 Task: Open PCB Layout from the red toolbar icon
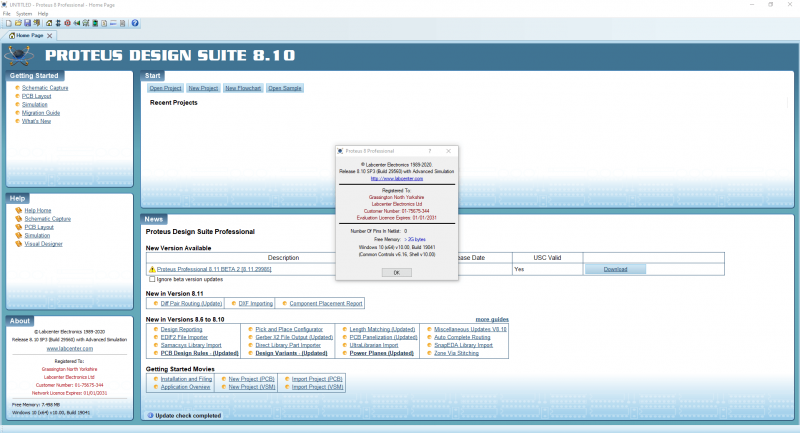[67, 23]
